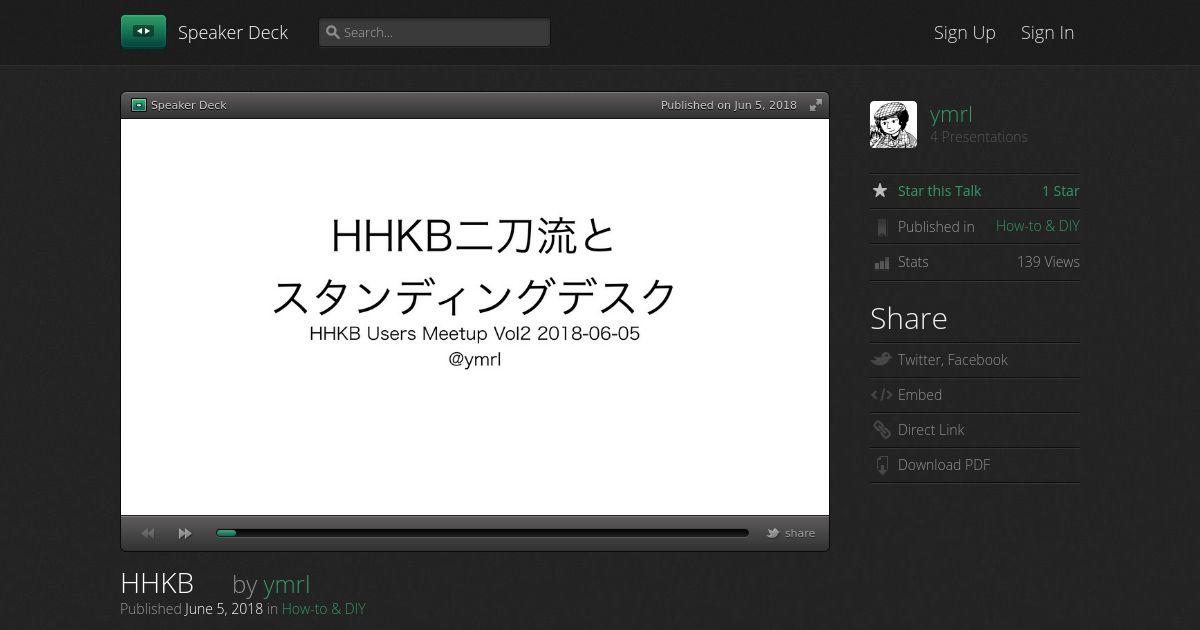Viewport: 1200px width, 630px height.
Task: Click the magnifier search icon
Action: point(332,32)
